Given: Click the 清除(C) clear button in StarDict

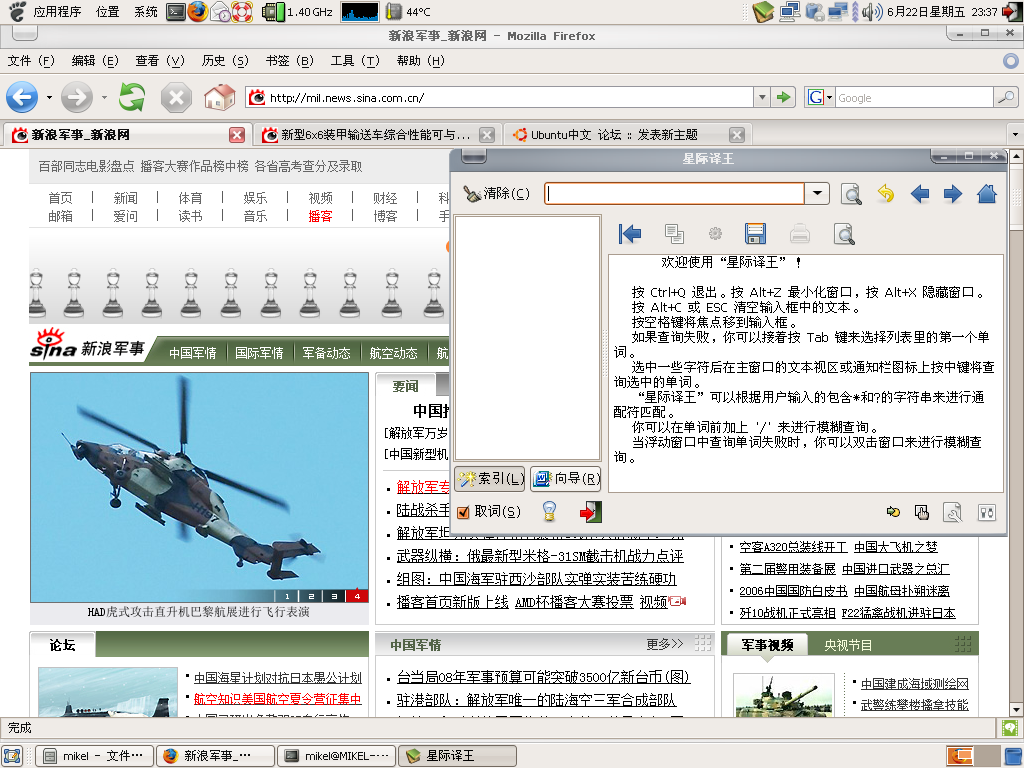Looking at the screenshot, I should point(496,193).
